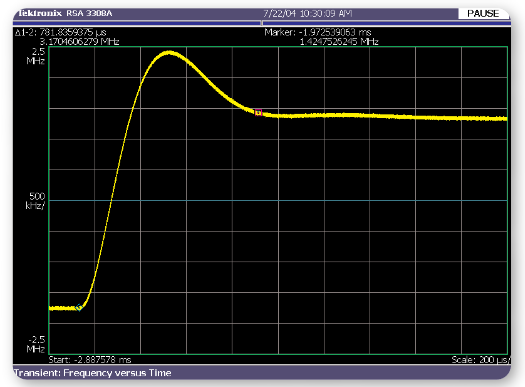Click the Δ1-2 781.8359375 µs readout
The image size is (525, 387).
(x=61, y=32)
